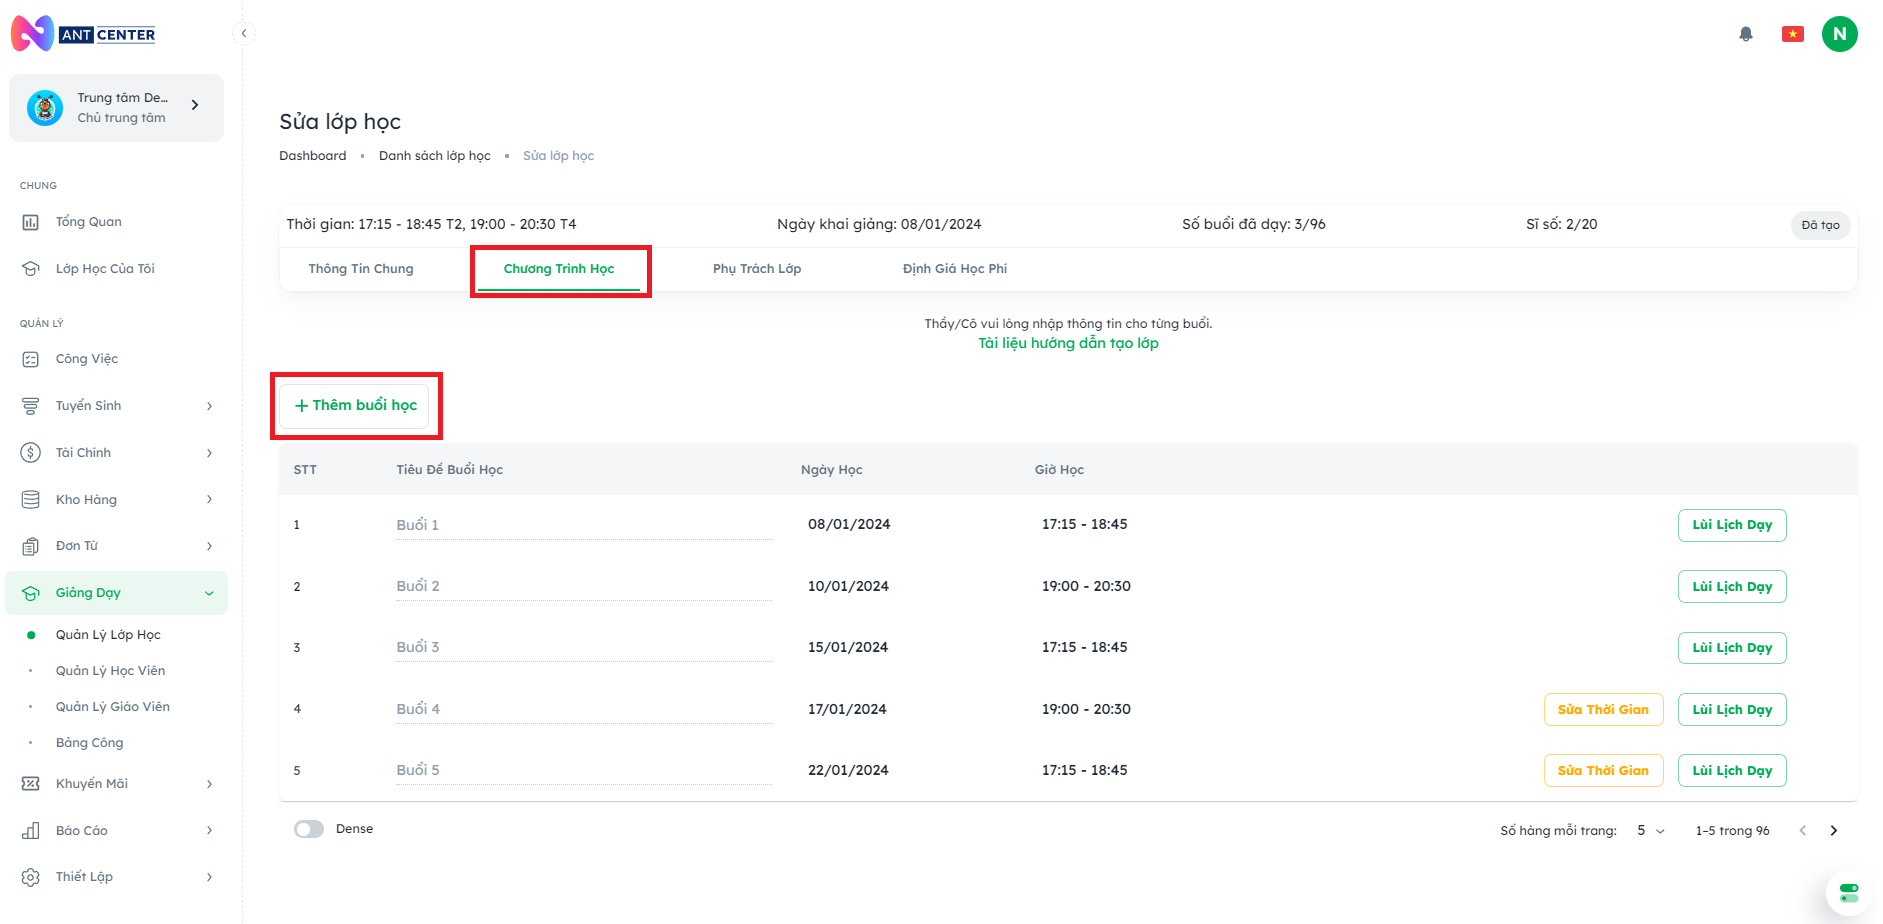Viewport: 1883px width, 924px height.
Task: Go to next page of sessions
Action: (x=1833, y=831)
